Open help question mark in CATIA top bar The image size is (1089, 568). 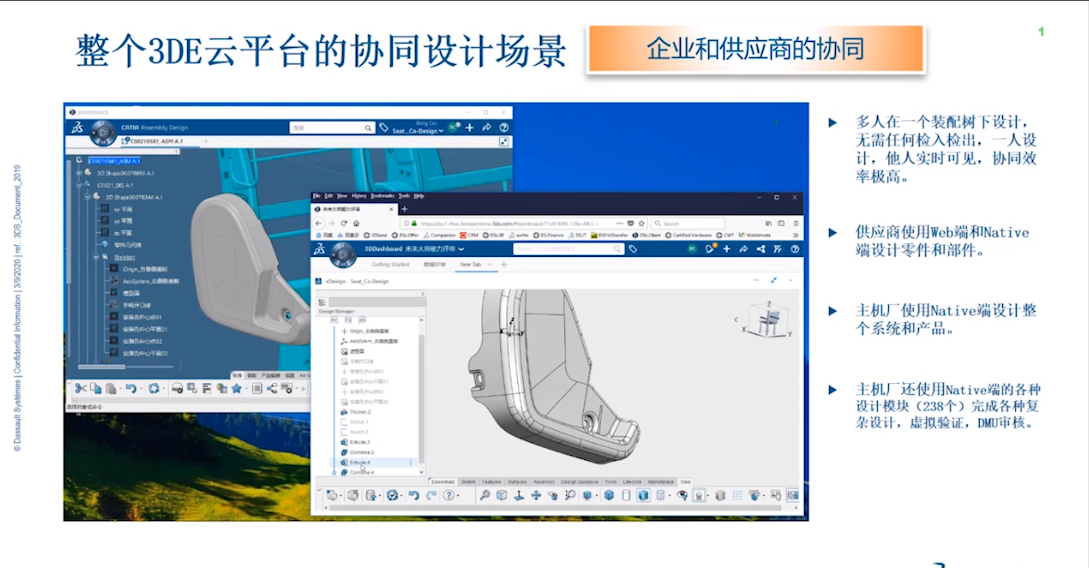click(x=504, y=128)
